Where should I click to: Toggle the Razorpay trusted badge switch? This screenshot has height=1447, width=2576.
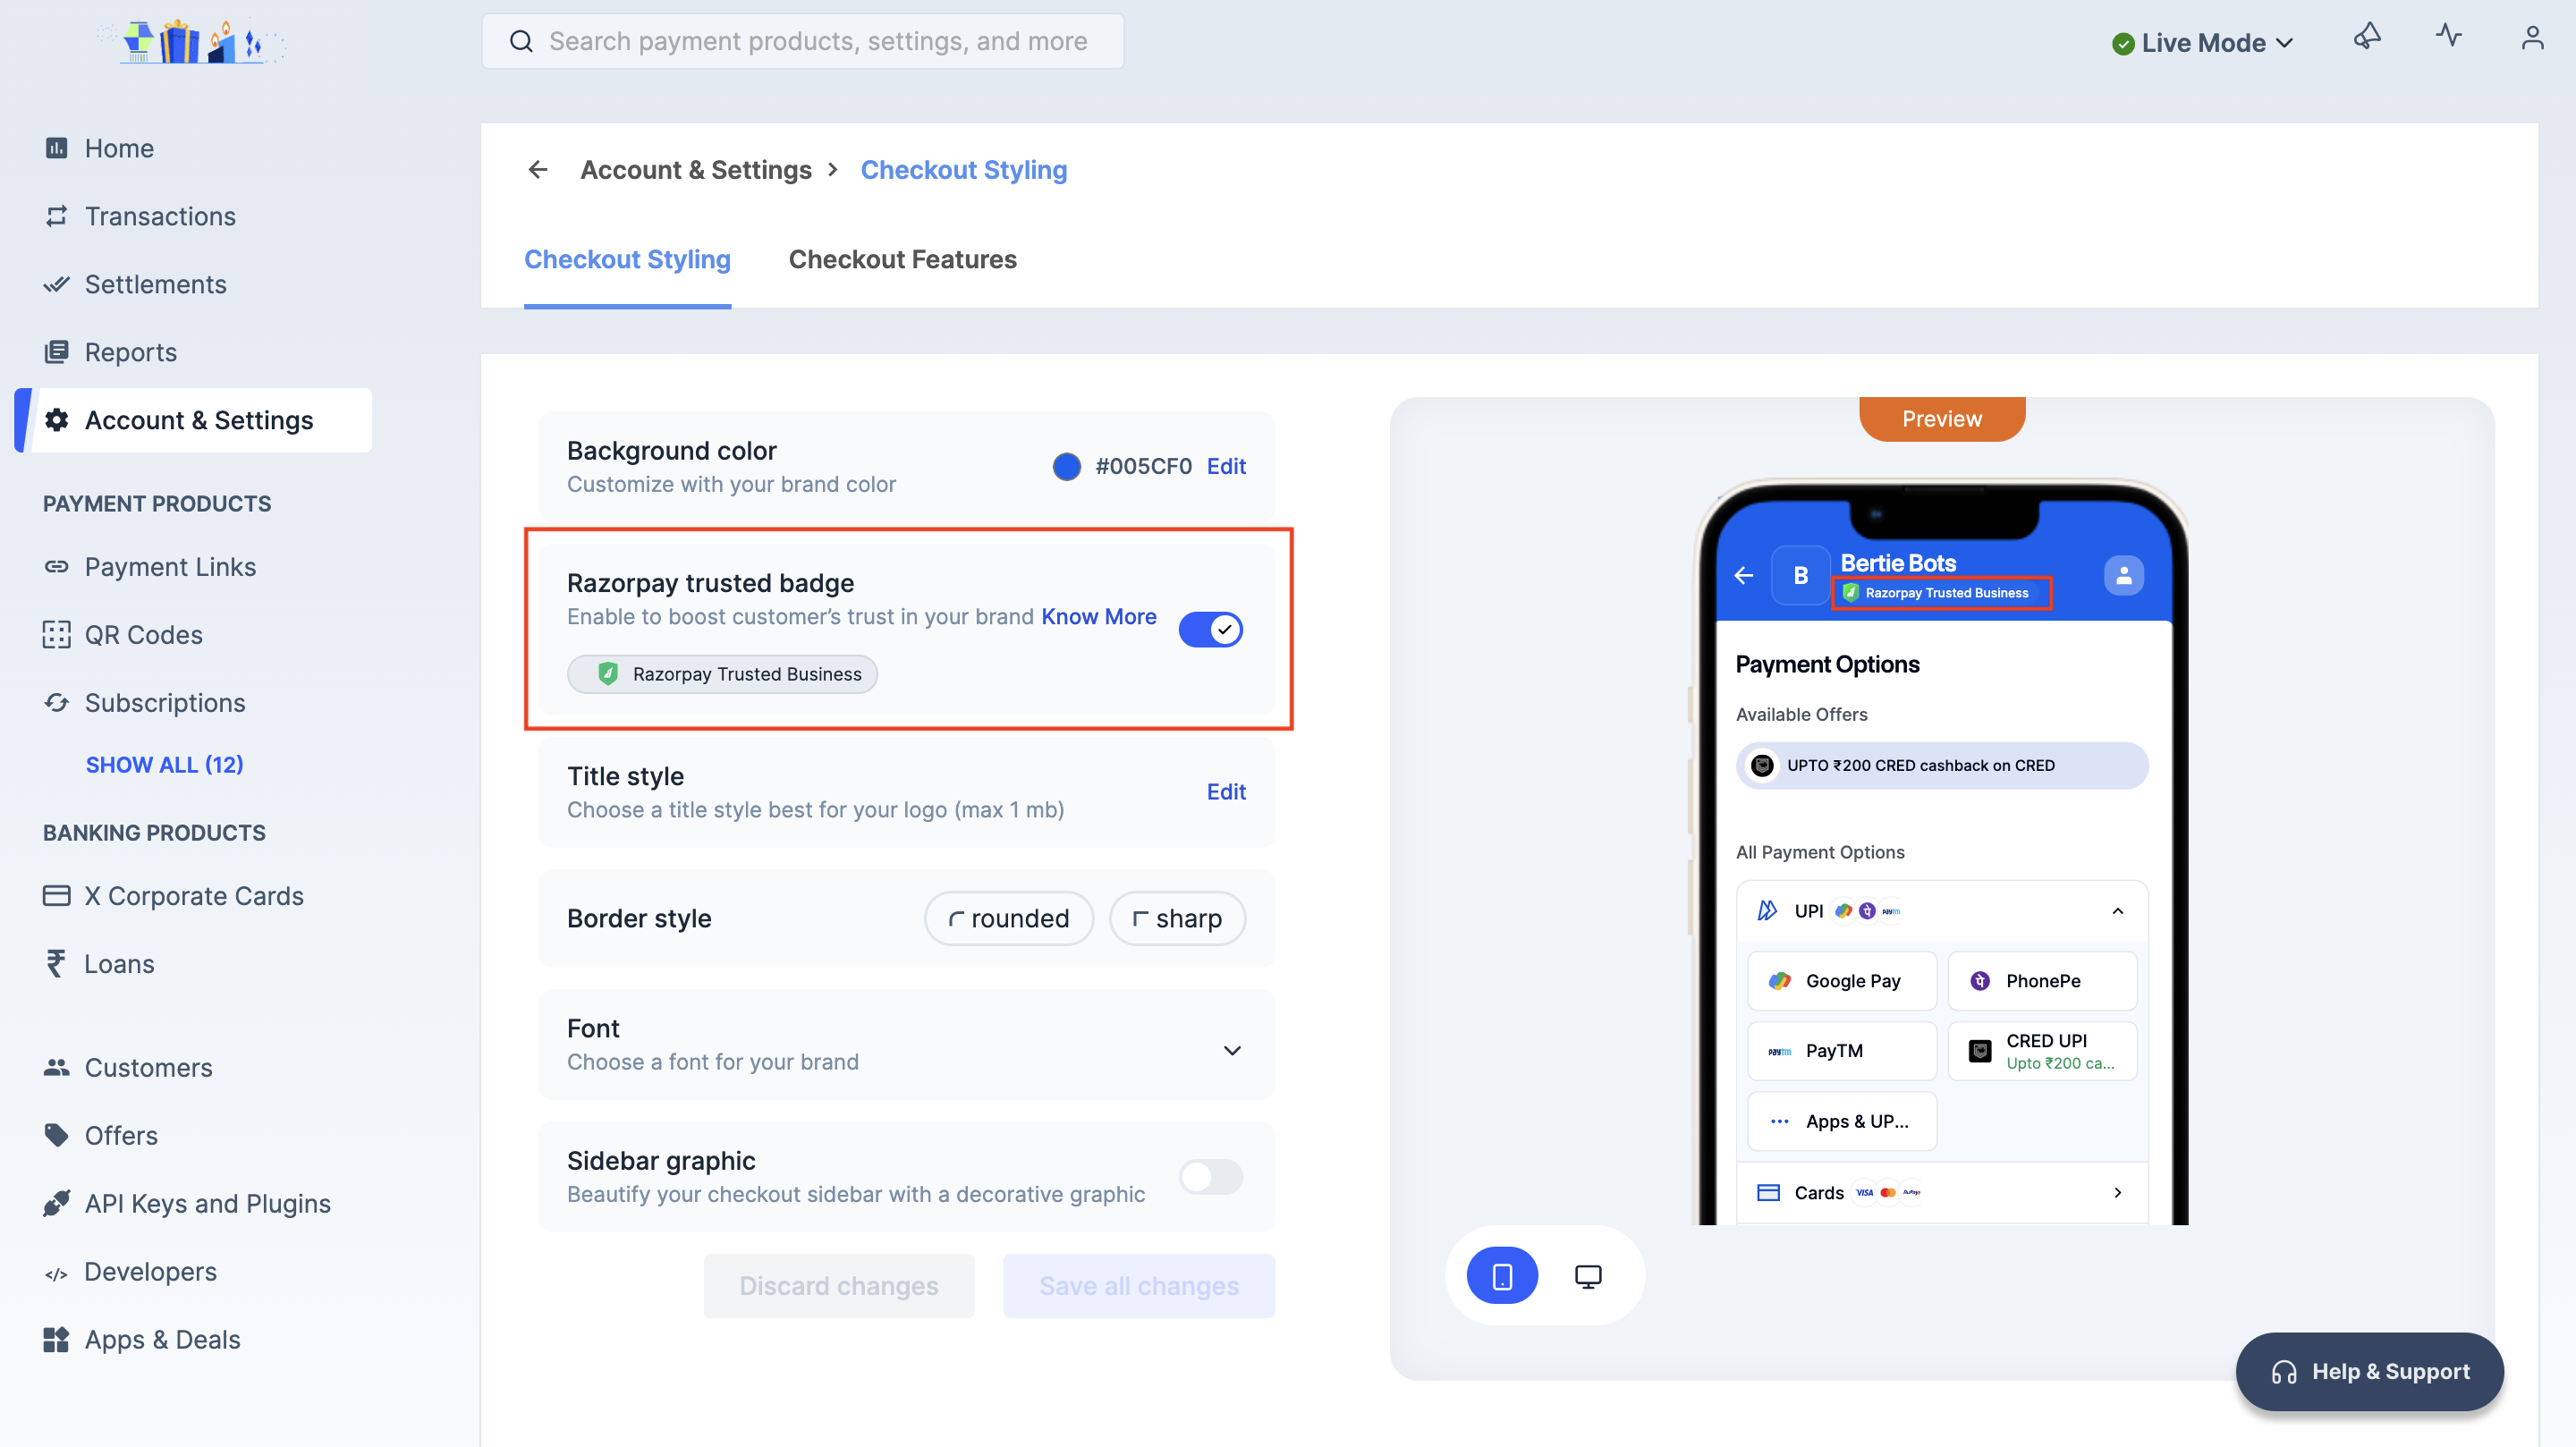(x=1210, y=629)
